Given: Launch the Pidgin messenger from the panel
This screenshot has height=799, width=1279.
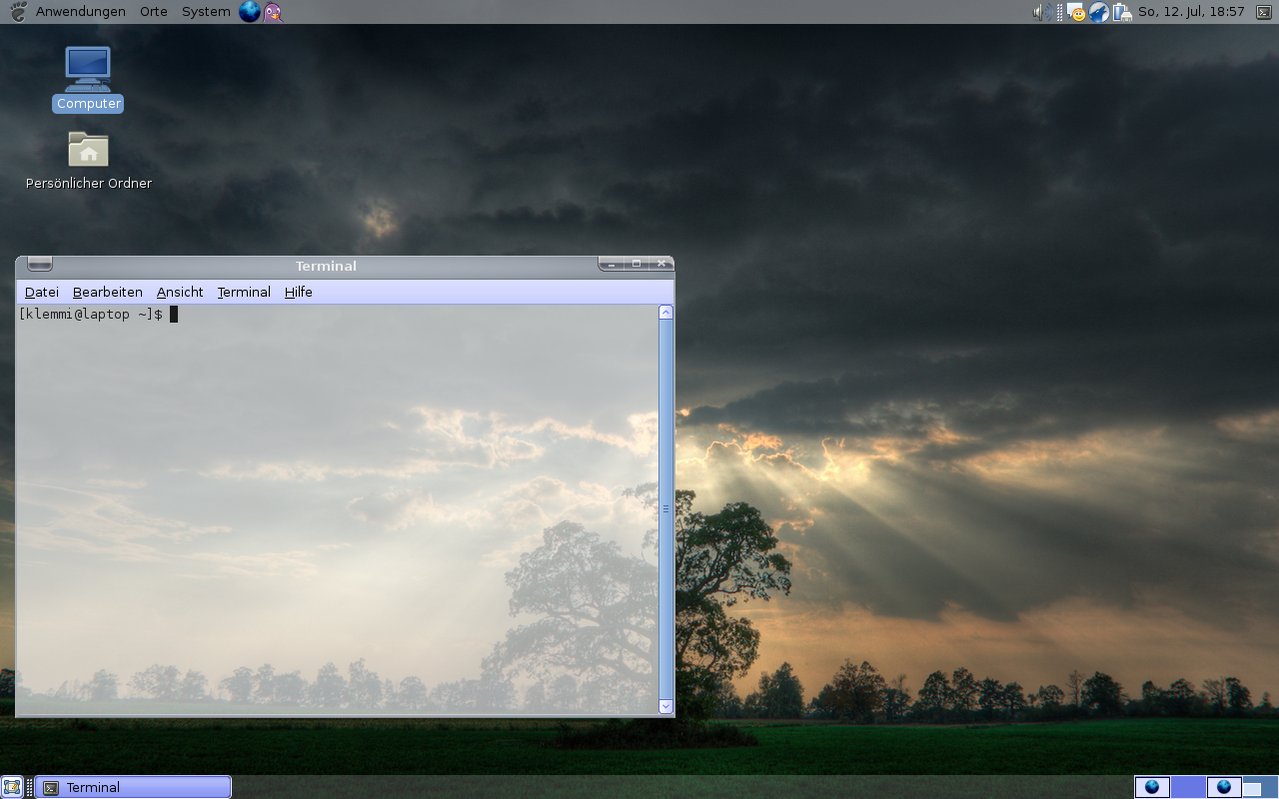Looking at the screenshot, I should pyautogui.click(x=272, y=12).
